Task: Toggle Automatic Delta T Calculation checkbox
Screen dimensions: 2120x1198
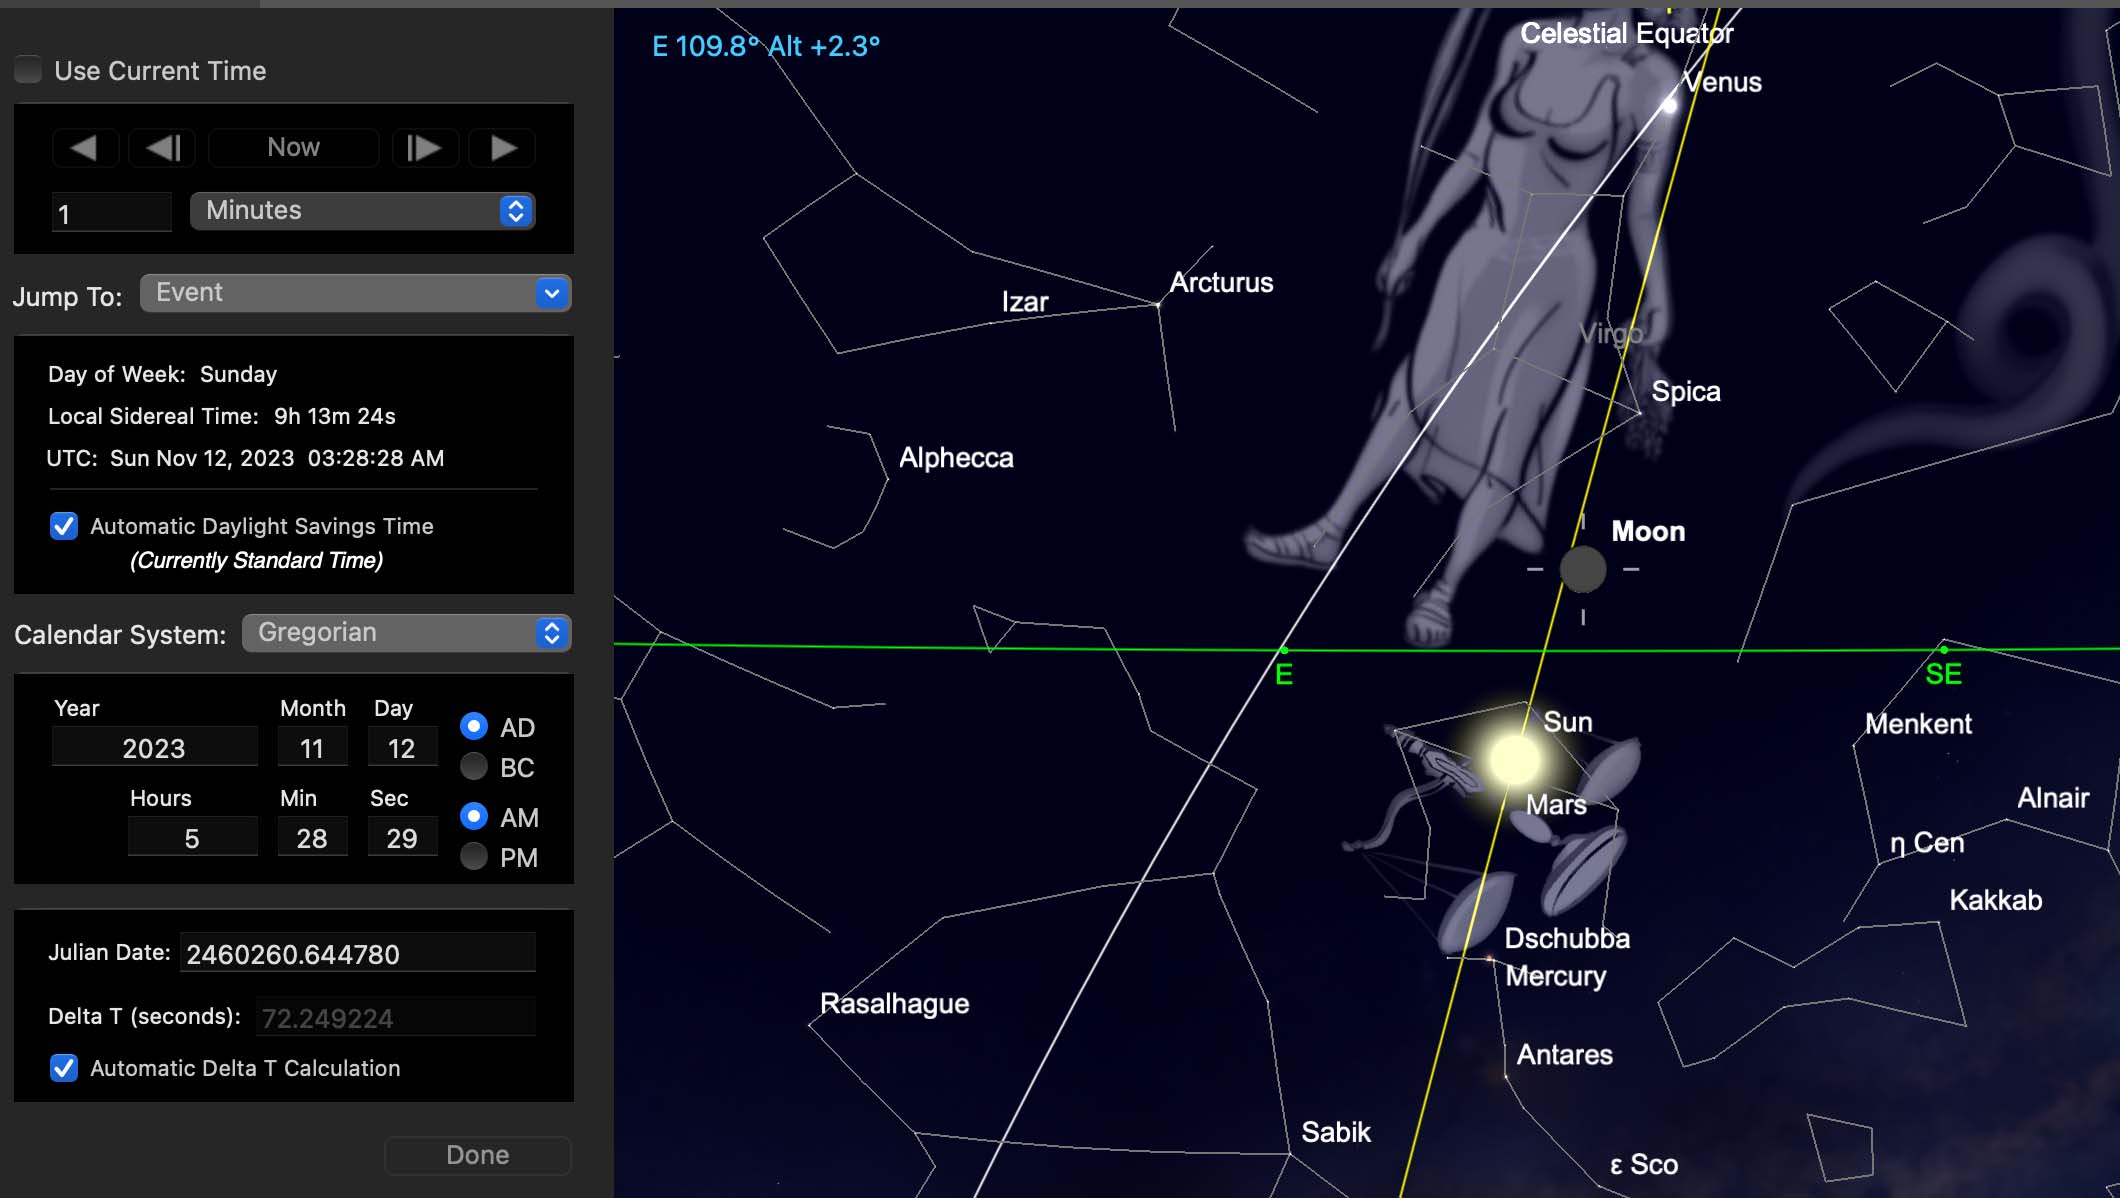Action: point(64,1068)
